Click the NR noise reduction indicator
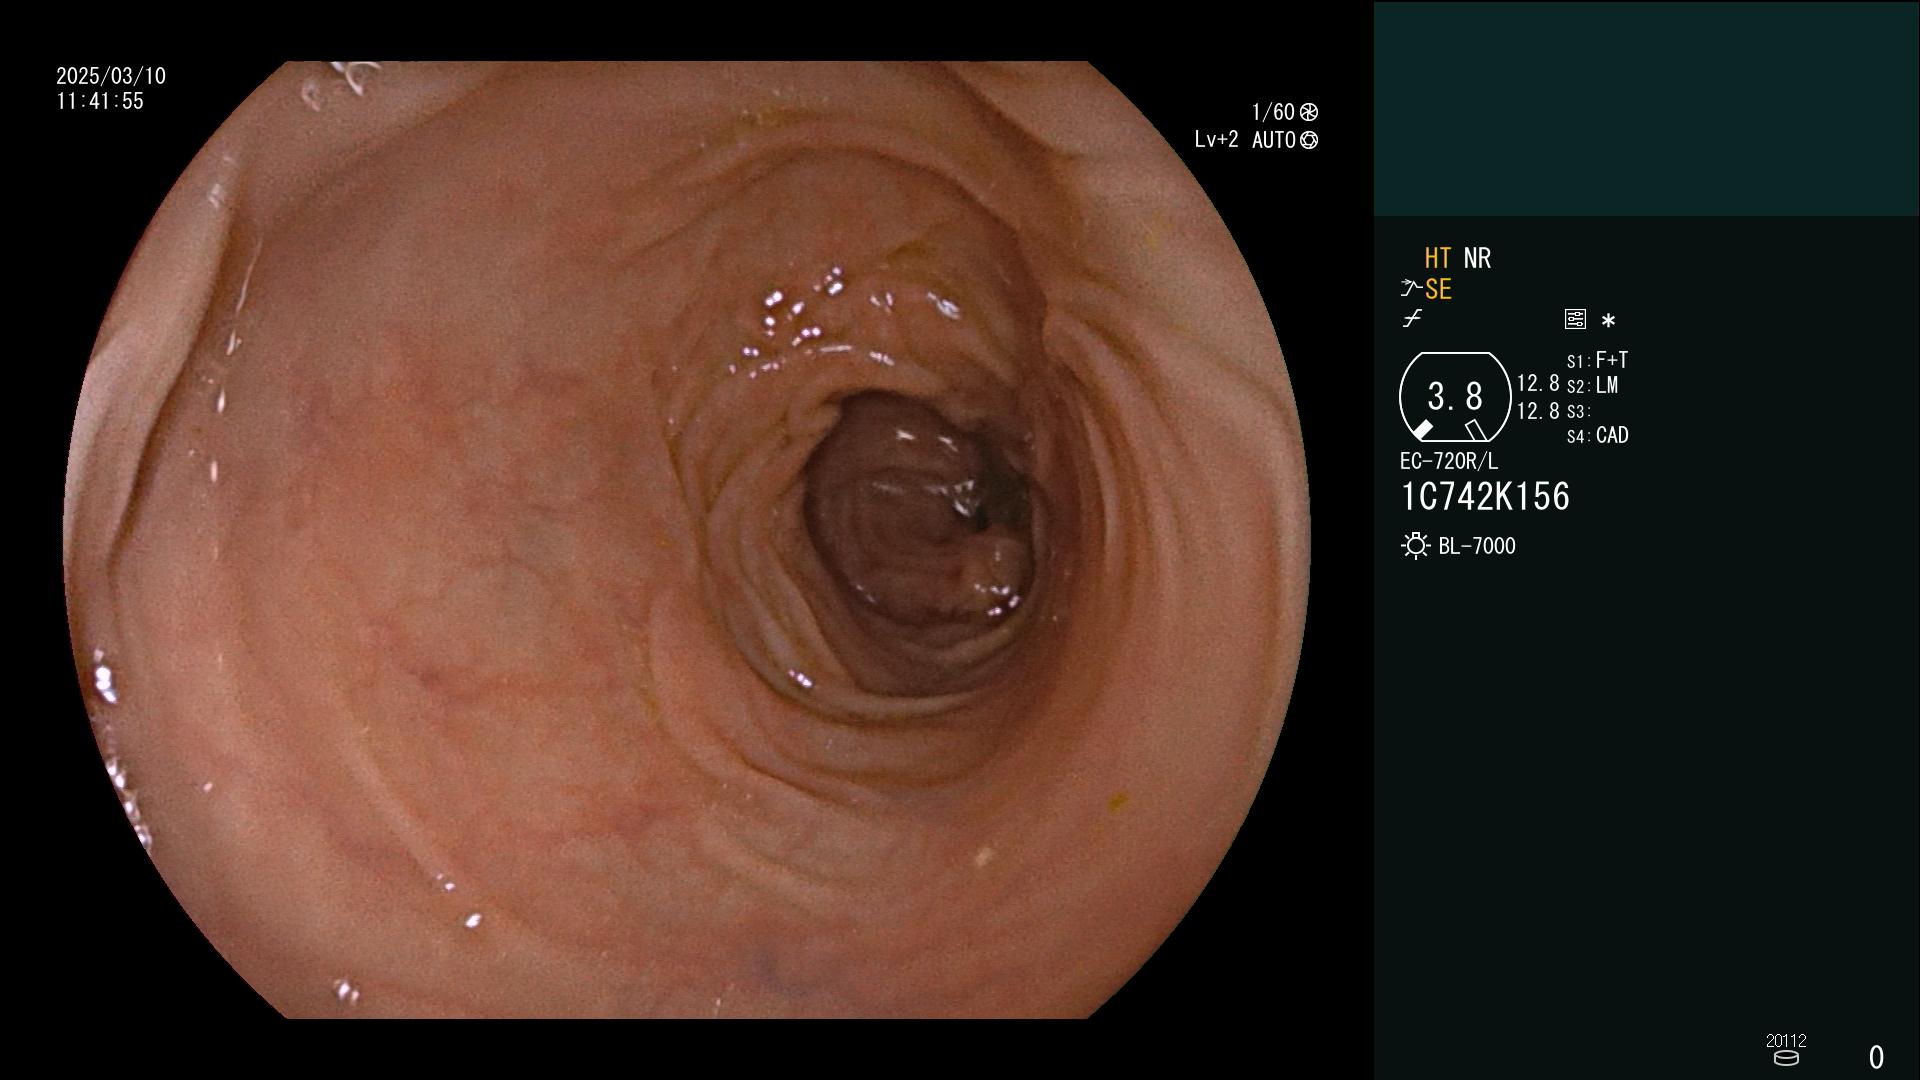This screenshot has width=1920, height=1080. click(1477, 258)
